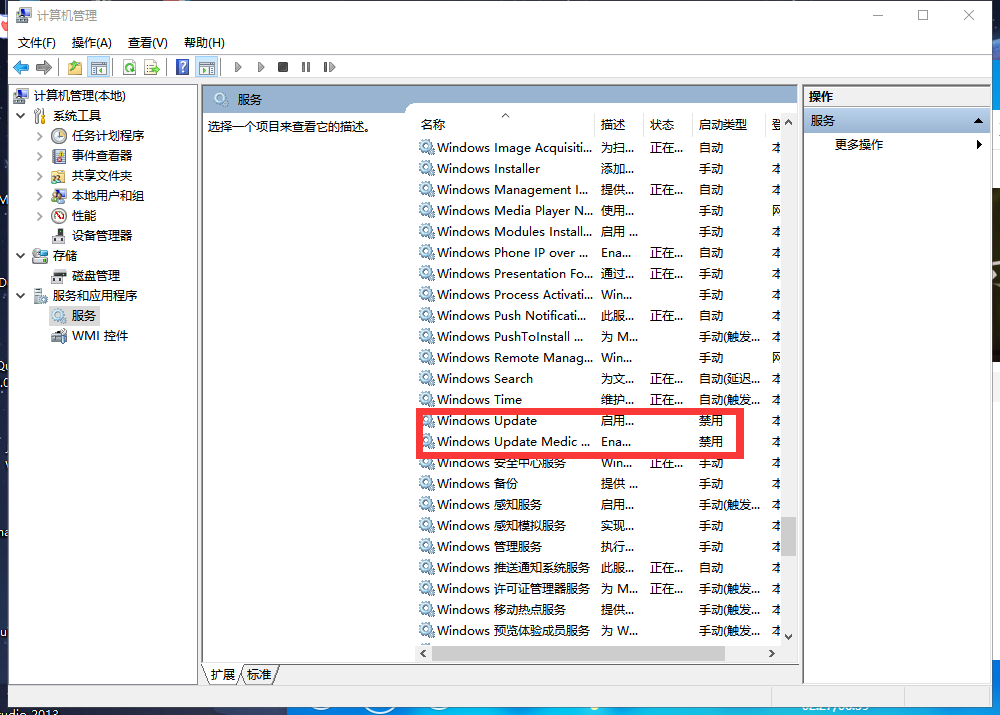
Task: Open the 操作(A) menu
Action: [x=92, y=43]
